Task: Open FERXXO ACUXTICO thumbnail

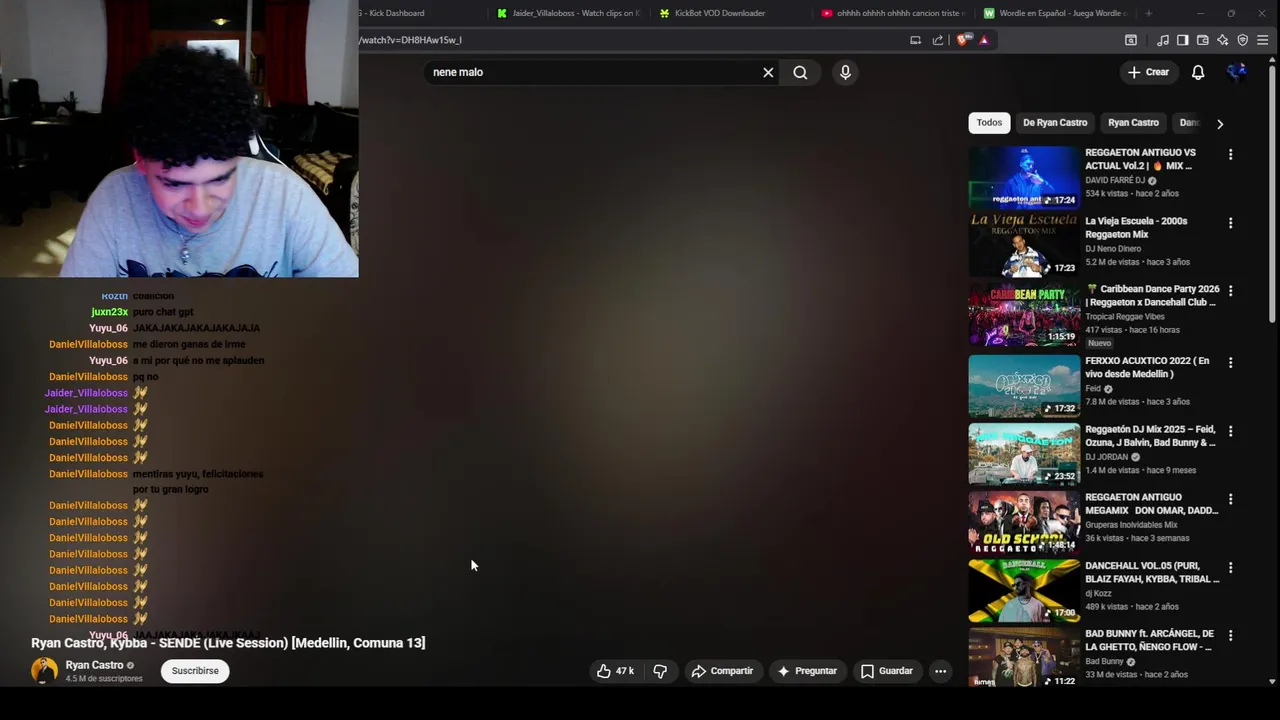Action: pos(1024,386)
